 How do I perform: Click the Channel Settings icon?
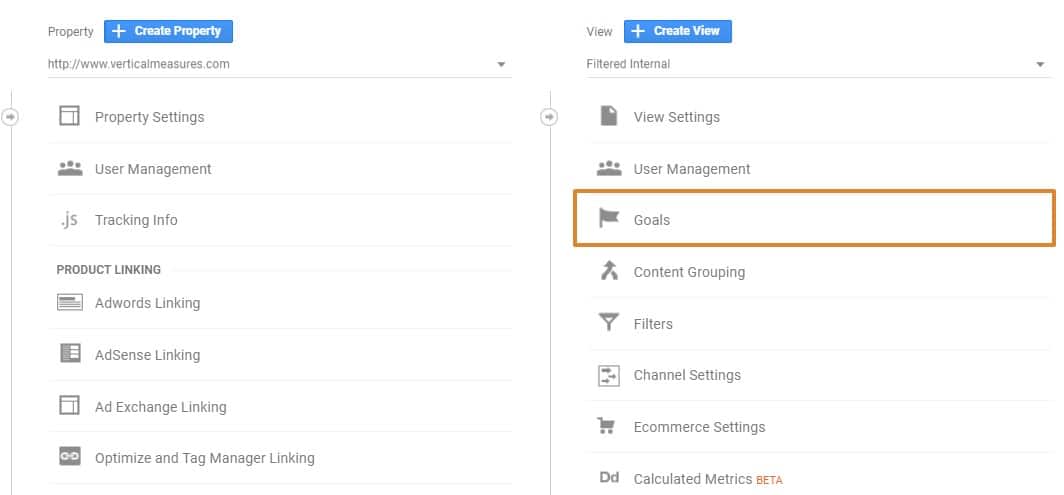[x=608, y=375]
